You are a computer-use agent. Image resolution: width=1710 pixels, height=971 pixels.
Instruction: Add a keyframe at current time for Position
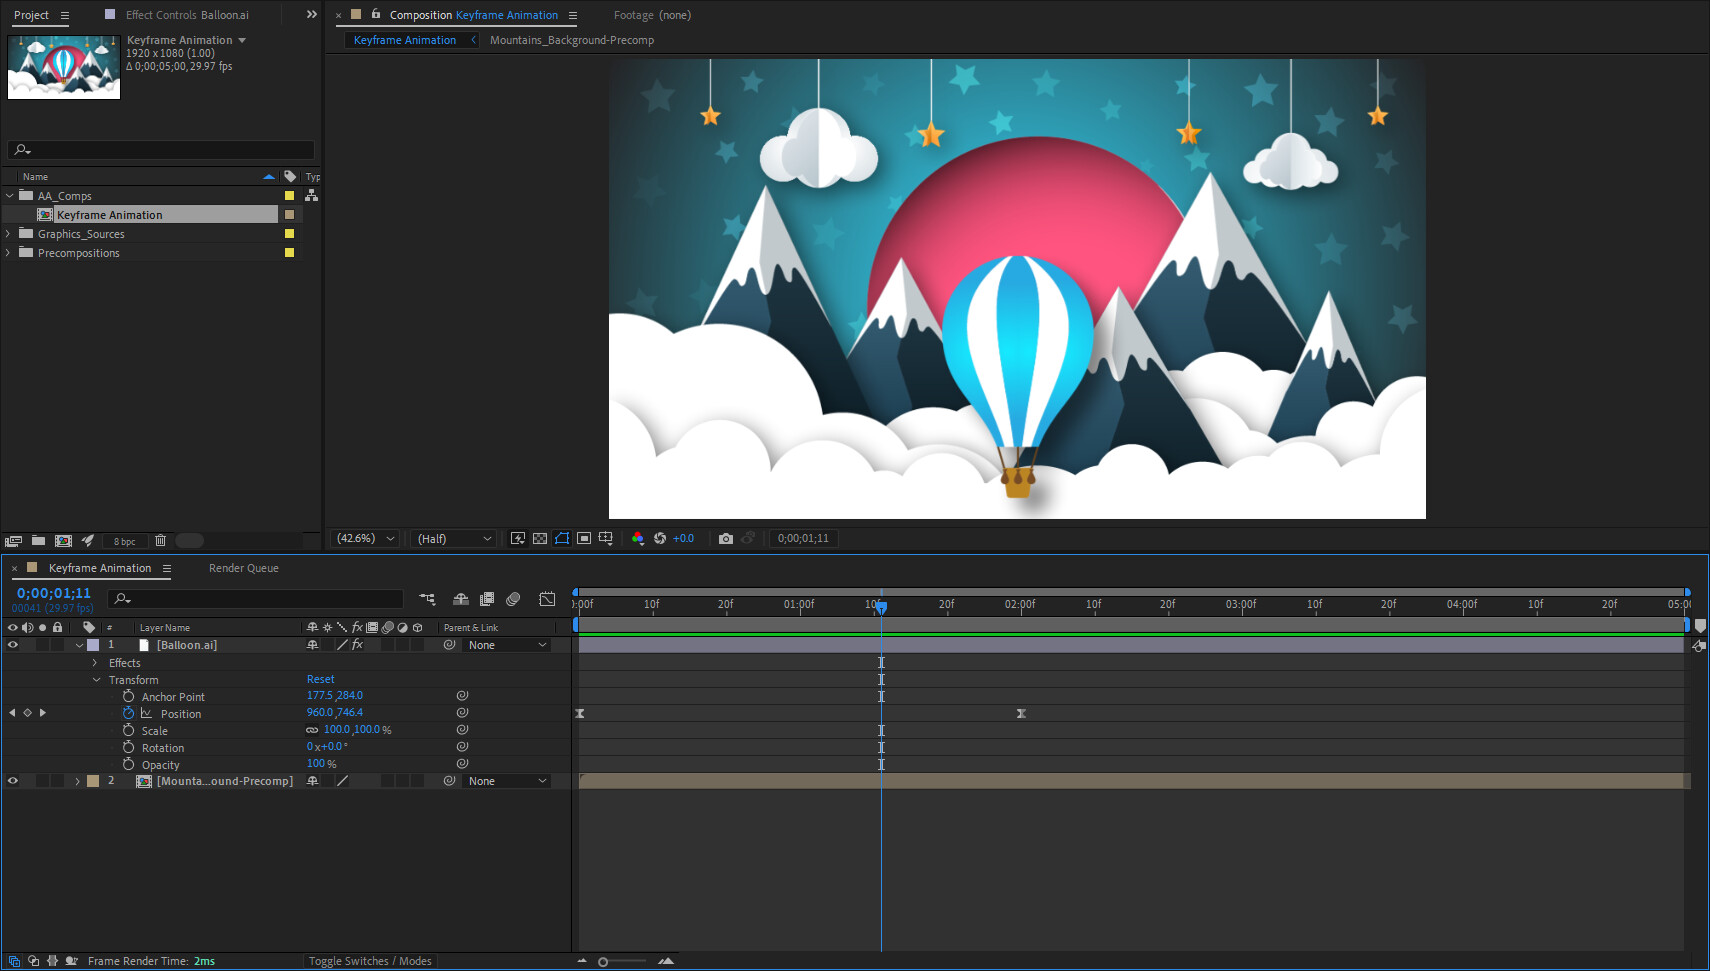(x=27, y=713)
